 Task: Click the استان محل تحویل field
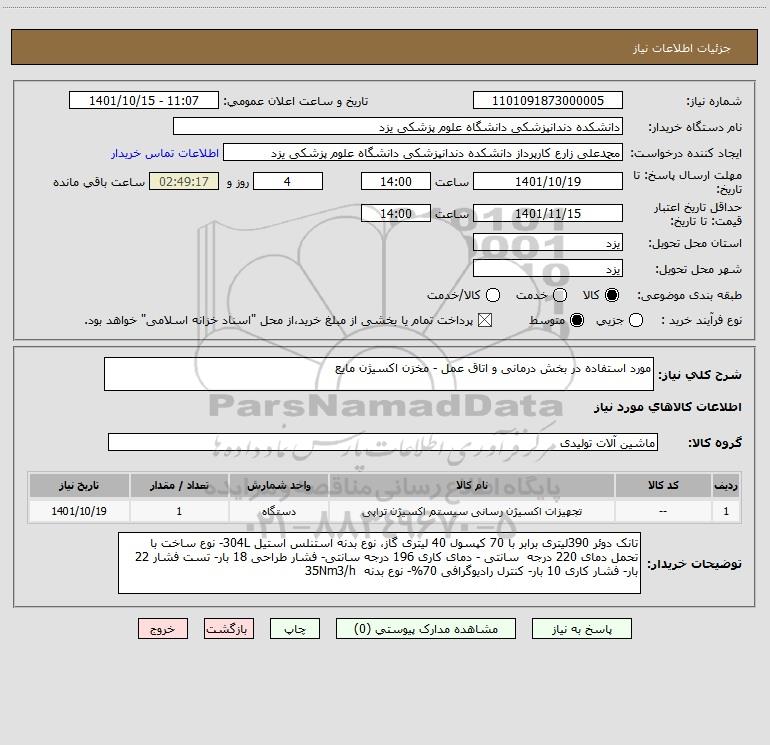tap(548, 242)
